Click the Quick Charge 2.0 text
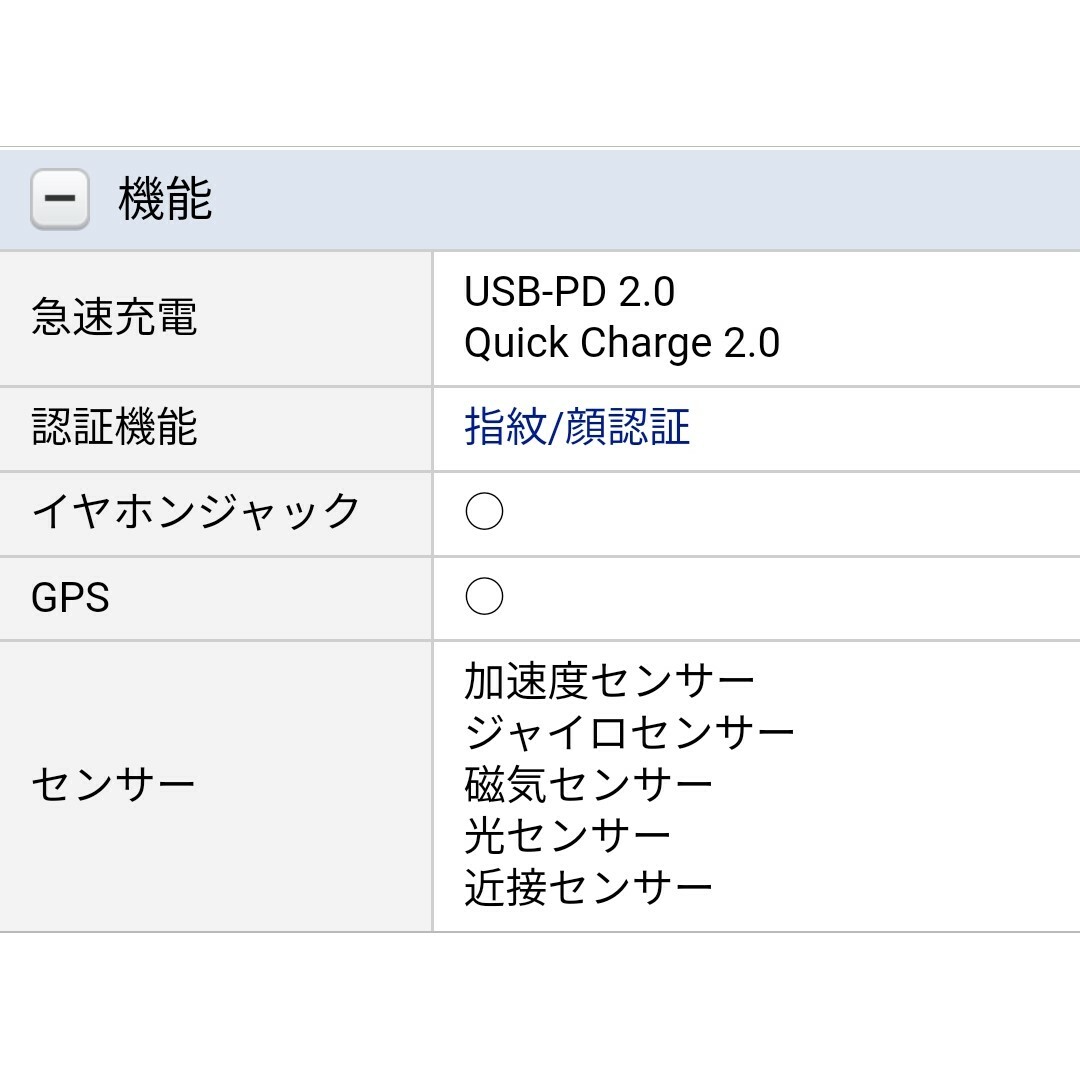The height and width of the screenshot is (1080, 1080). (x=622, y=343)
